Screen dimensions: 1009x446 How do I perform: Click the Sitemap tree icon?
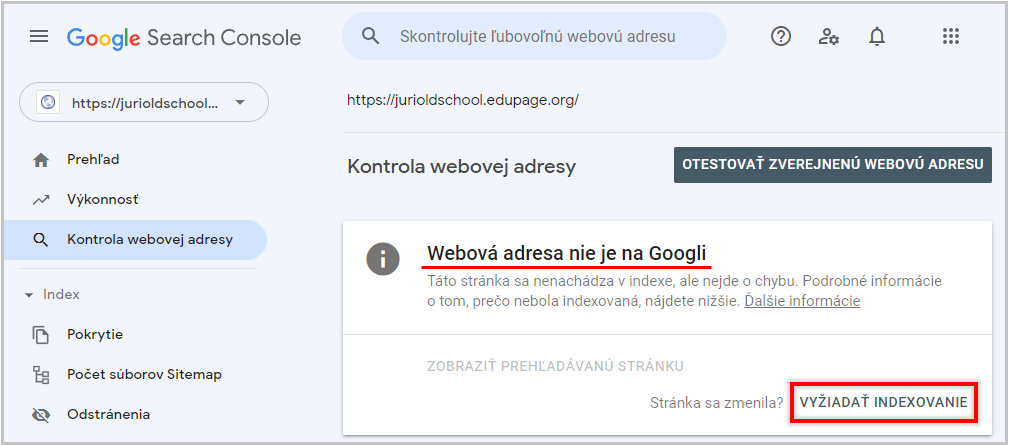click(41, 375)
